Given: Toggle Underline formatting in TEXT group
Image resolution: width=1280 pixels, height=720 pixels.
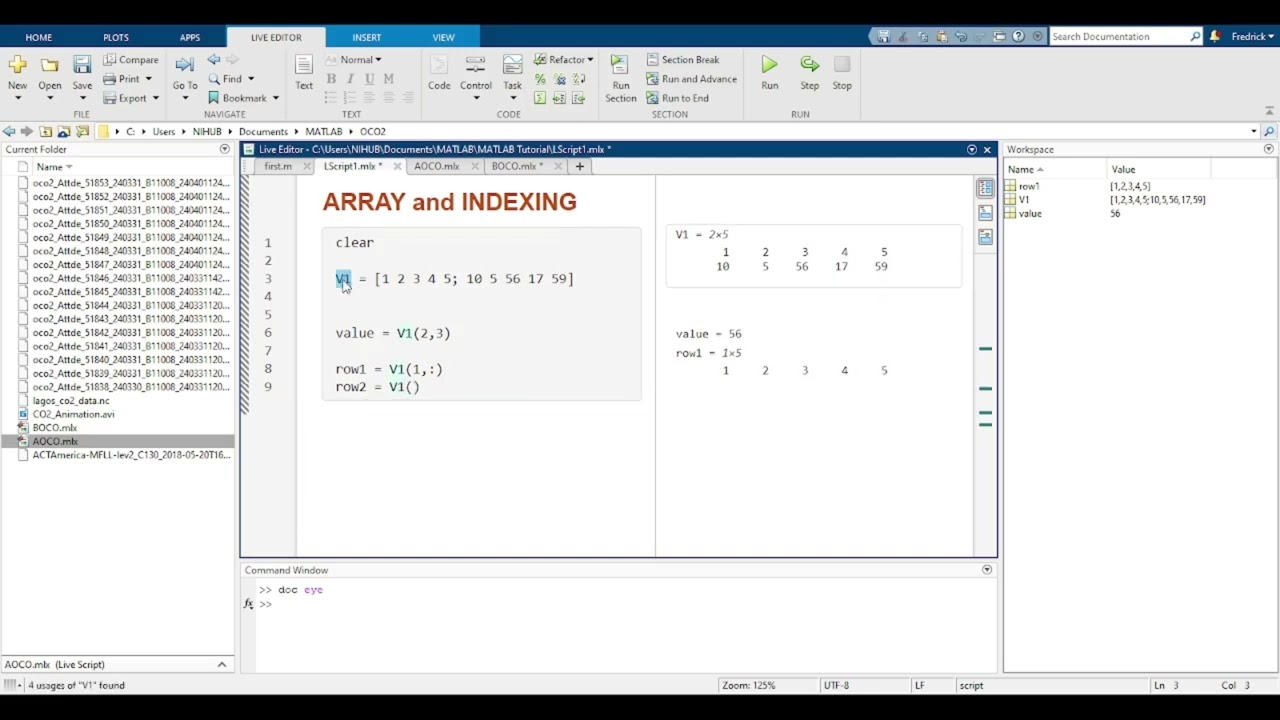Looking at the screenshot, I should pyautogui.click(x=369, y=79).
